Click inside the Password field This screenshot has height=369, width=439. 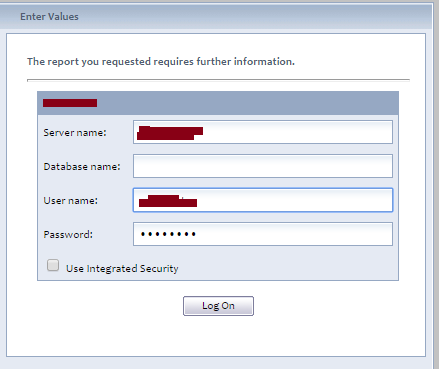tap(263, 234)
